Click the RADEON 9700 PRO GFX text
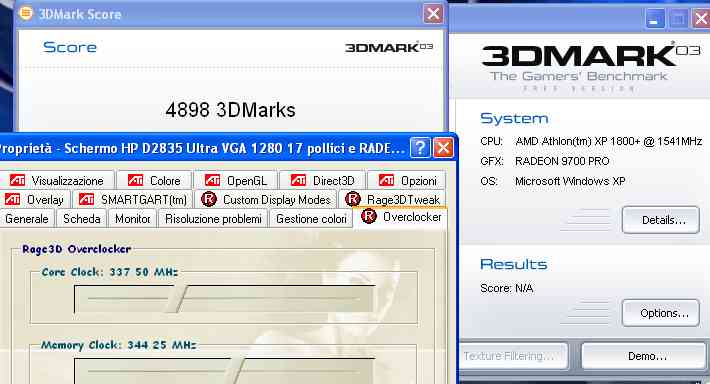Image resolution: width=710 pixels, height=384 pixels. tap(562, 161)
